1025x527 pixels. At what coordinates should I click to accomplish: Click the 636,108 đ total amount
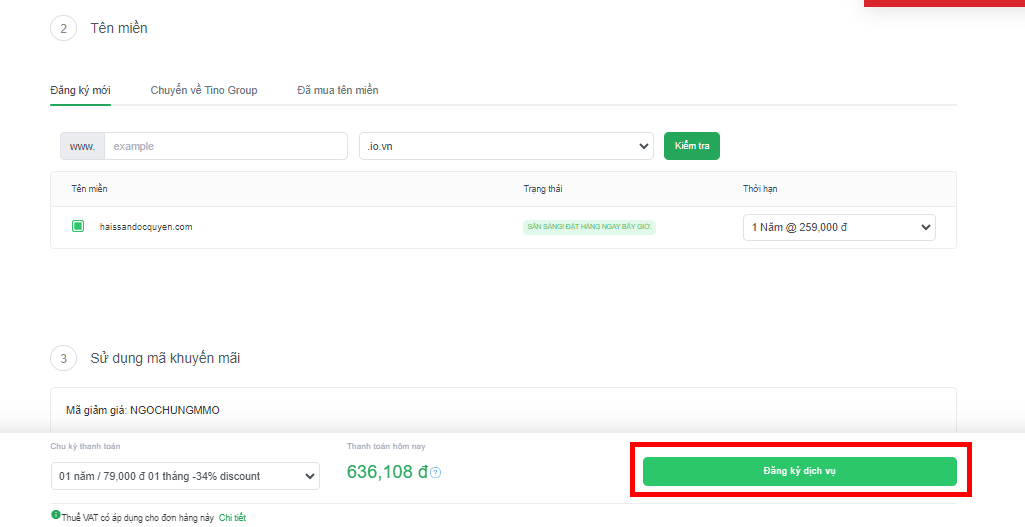(387, 472)
